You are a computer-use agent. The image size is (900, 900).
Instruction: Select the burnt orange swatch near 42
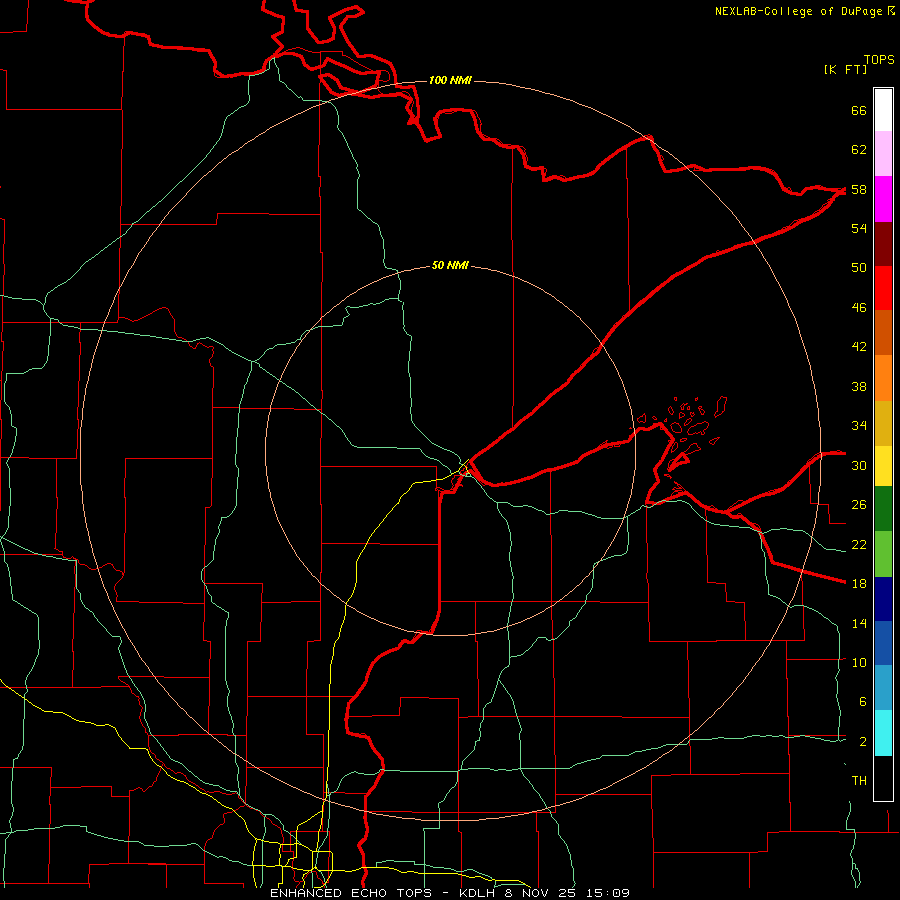883,332
